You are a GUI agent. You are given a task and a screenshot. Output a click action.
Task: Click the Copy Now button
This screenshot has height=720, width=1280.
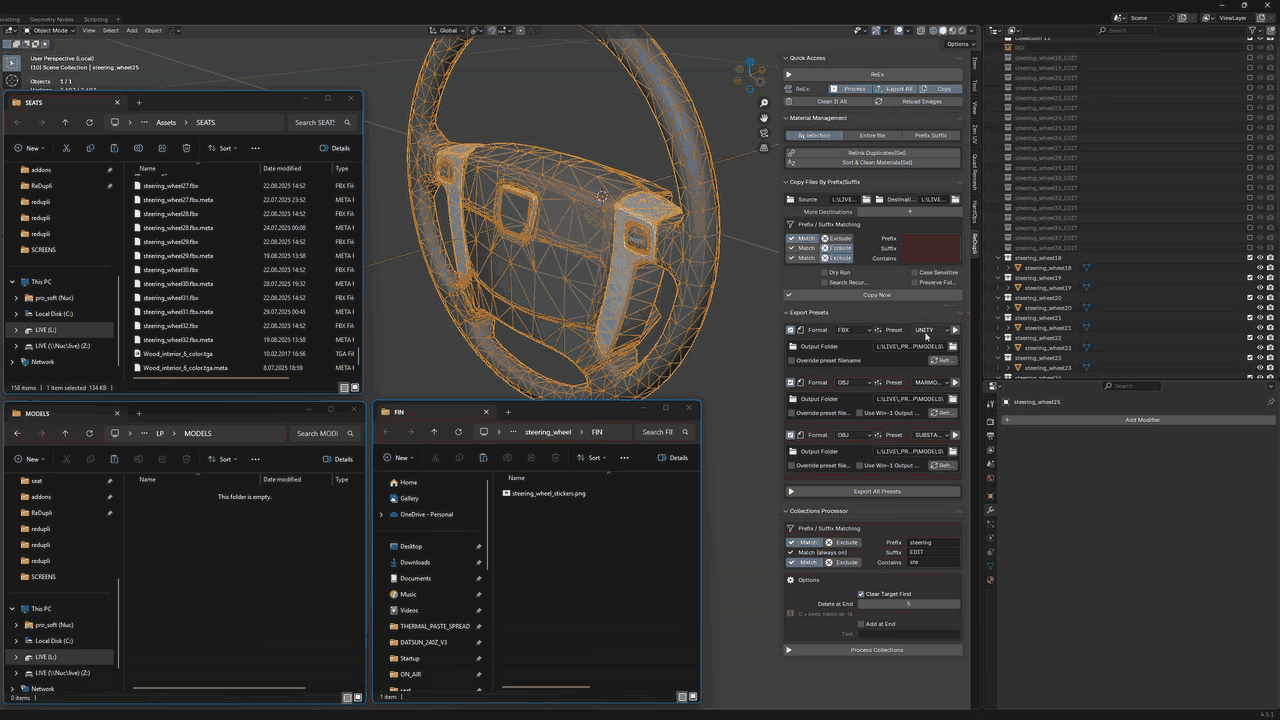873,295
